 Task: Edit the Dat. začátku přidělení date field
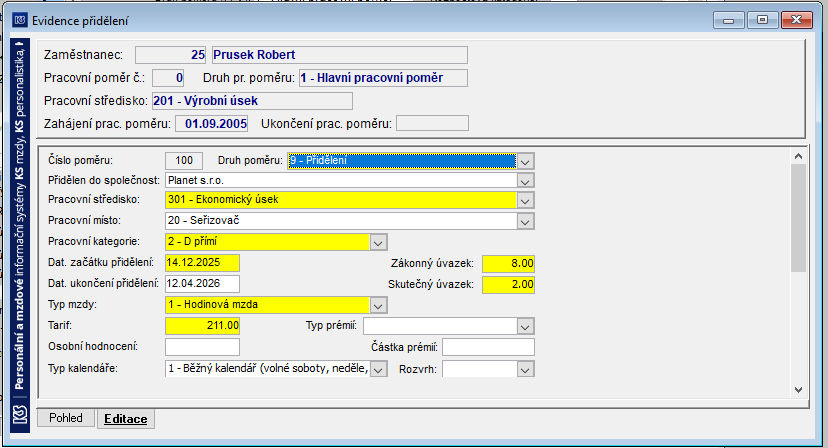coord(202,263)
